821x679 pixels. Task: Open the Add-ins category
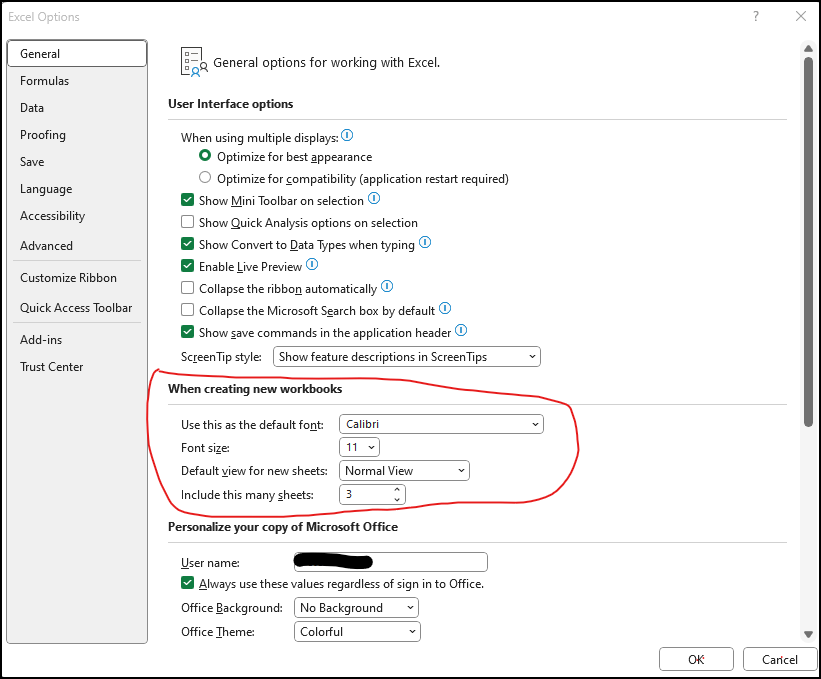tap(77, 340)
